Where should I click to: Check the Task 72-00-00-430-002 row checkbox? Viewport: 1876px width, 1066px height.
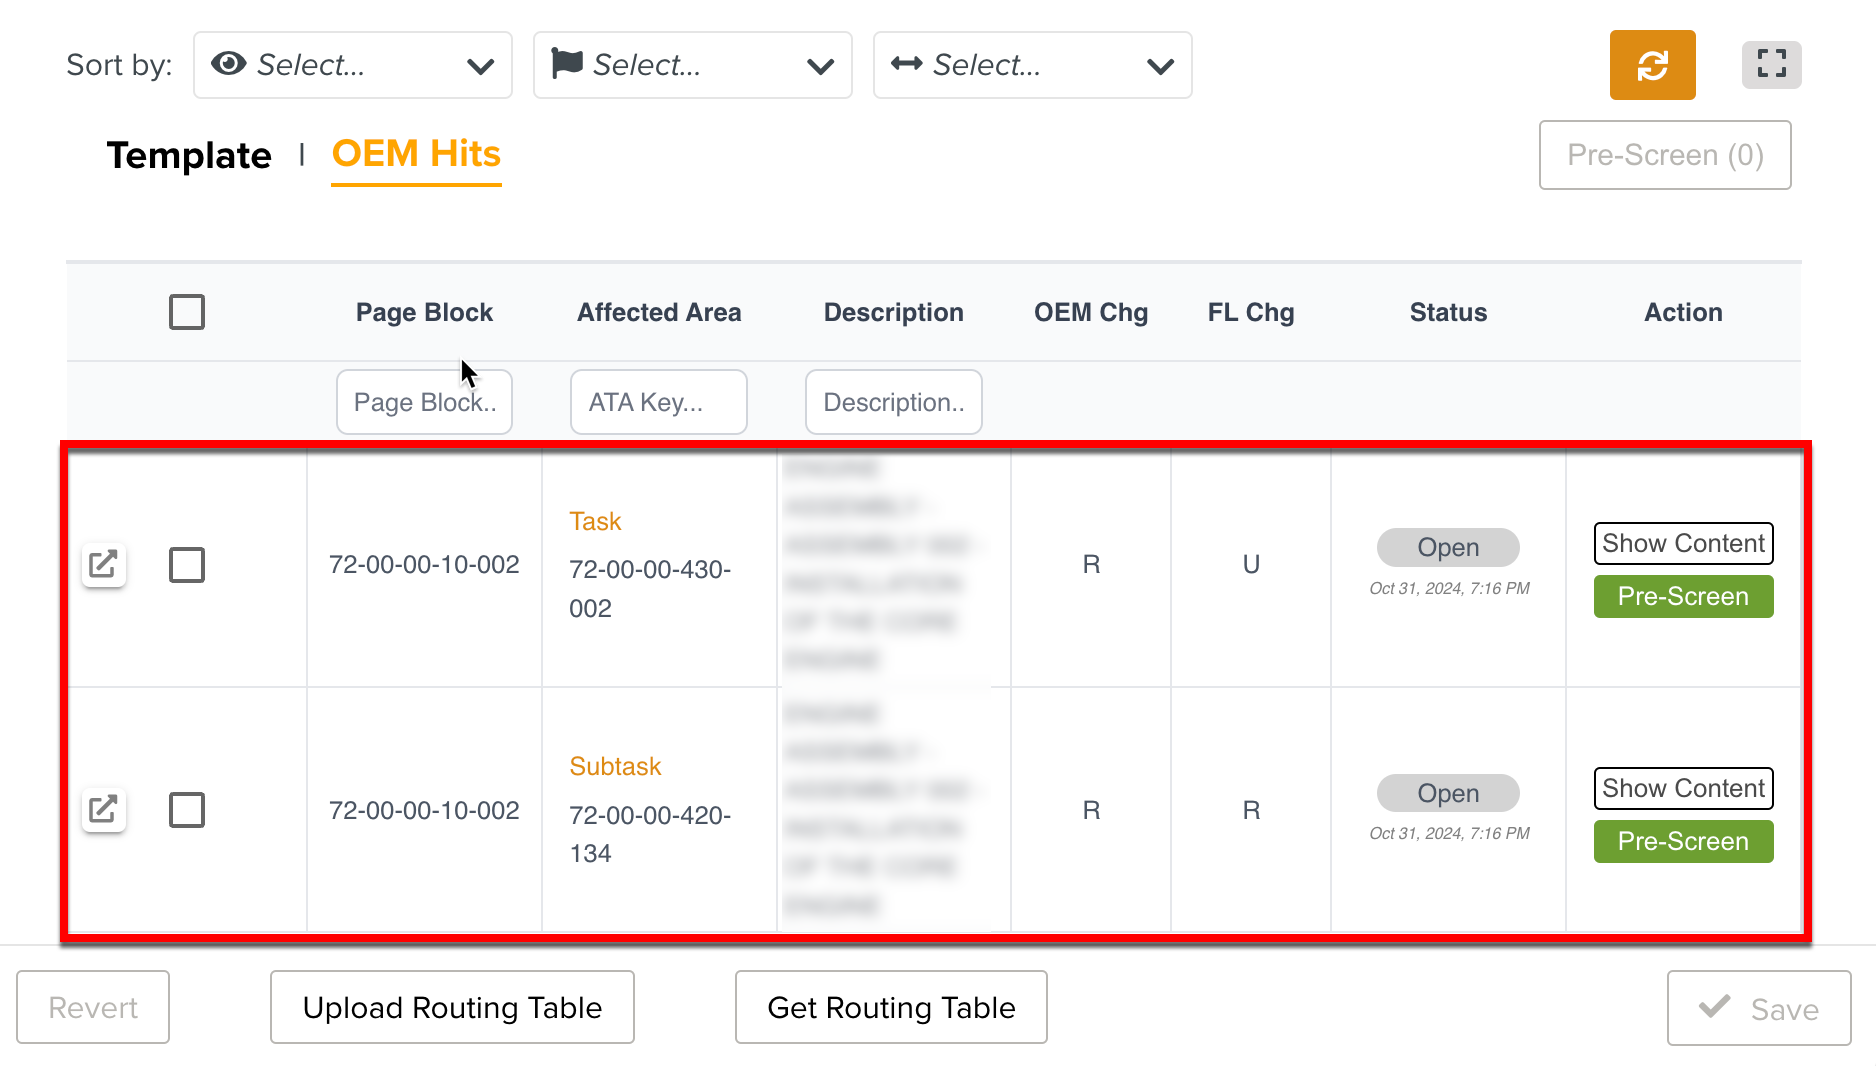point(187,565)
